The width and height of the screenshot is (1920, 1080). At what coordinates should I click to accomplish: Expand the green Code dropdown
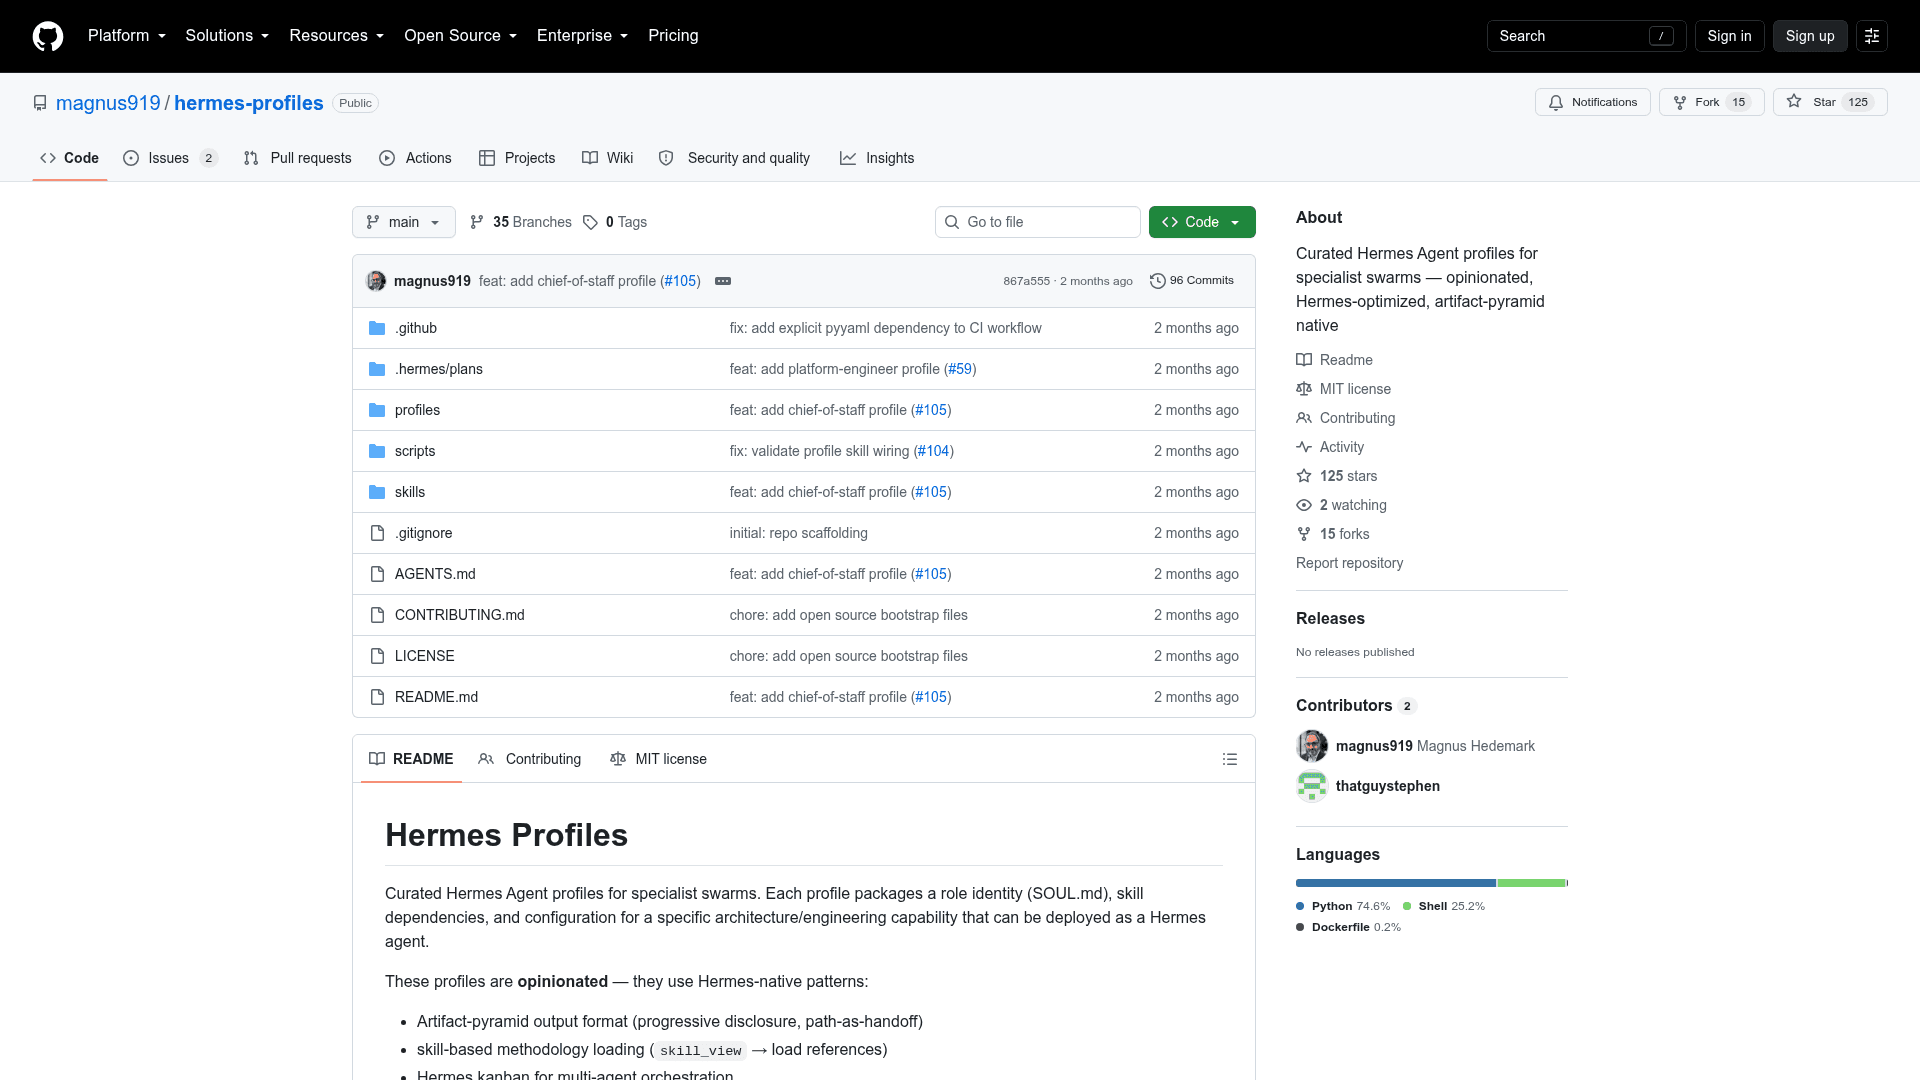pyautogui.click(x=1202, y=222)
